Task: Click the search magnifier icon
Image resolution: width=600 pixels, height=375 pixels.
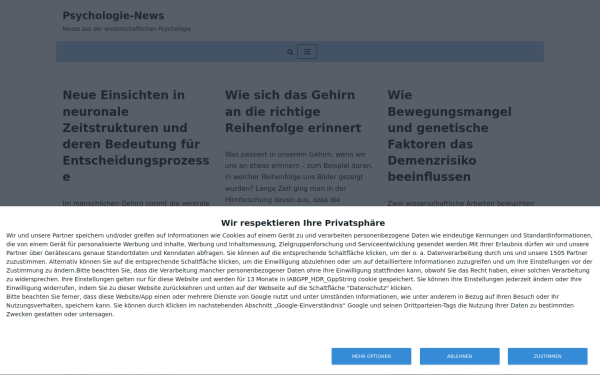Action: (x=290, y=52)
